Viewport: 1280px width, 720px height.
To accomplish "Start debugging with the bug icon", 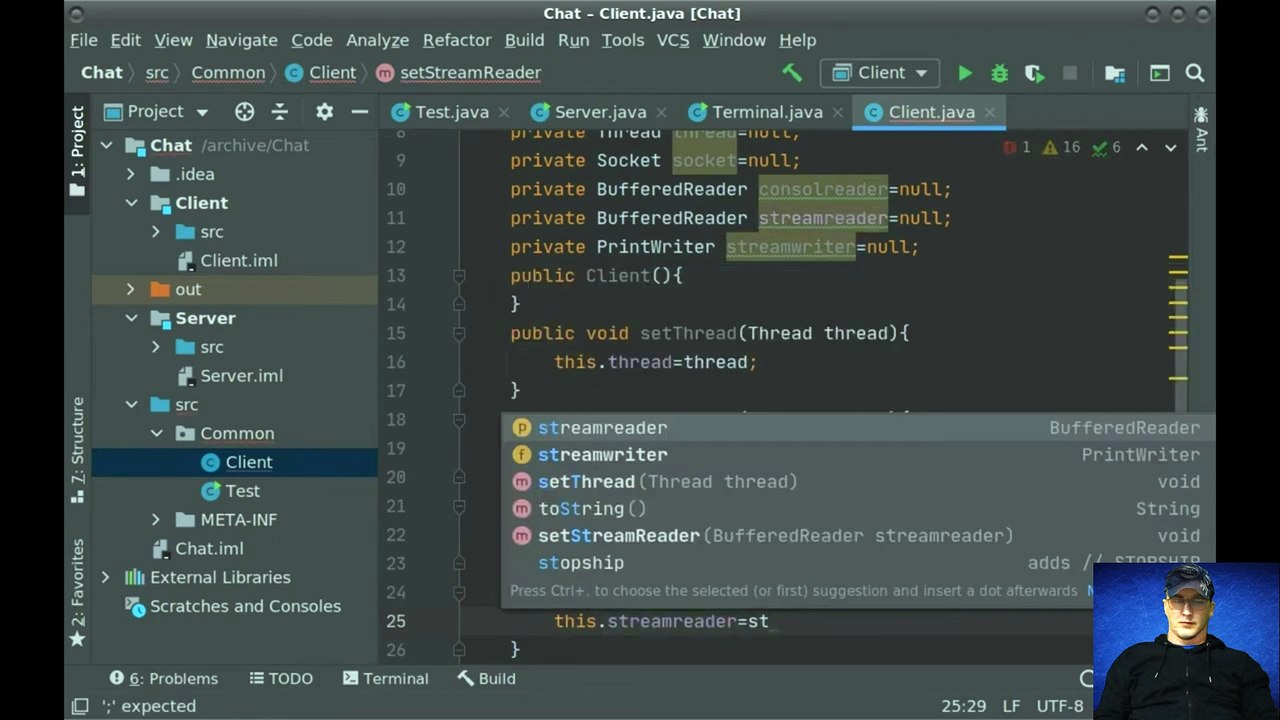I will 999,73.
